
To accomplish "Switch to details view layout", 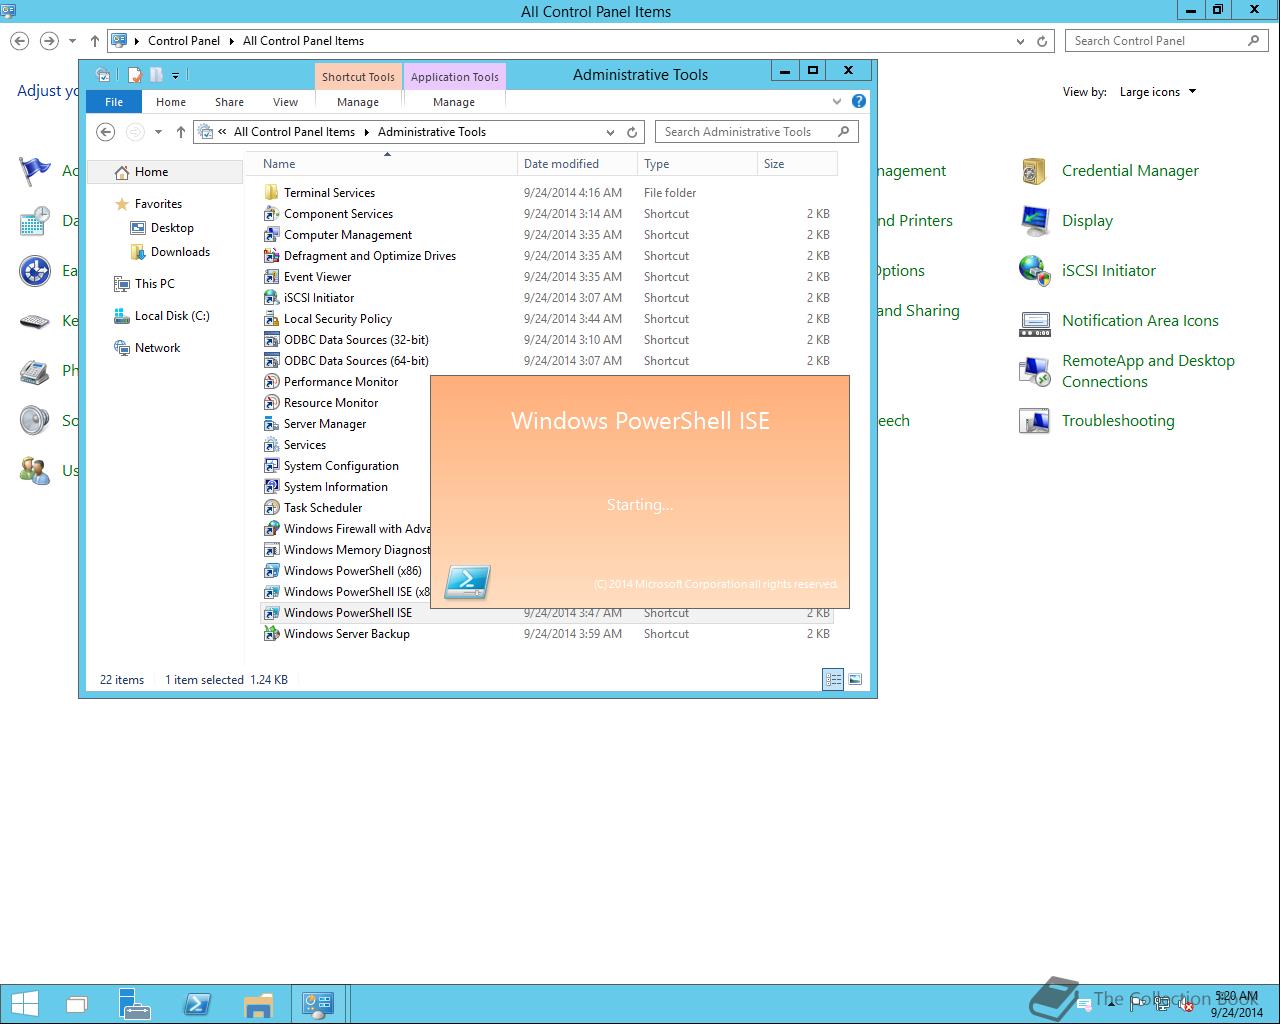I will click(833, 680).
